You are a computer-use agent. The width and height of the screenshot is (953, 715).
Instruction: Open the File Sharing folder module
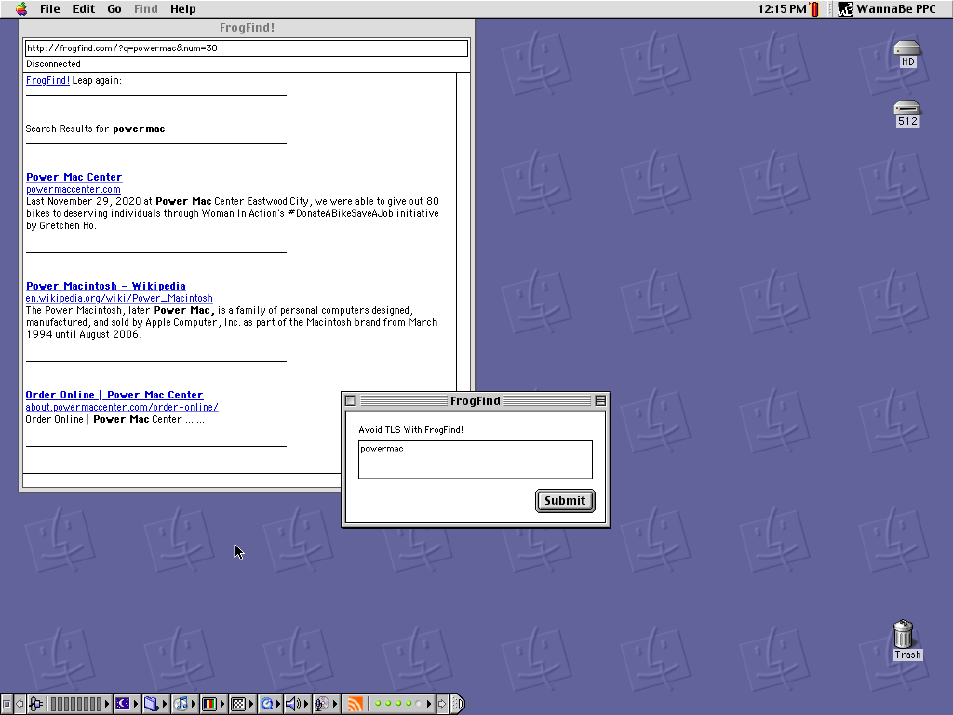(151, 704)
